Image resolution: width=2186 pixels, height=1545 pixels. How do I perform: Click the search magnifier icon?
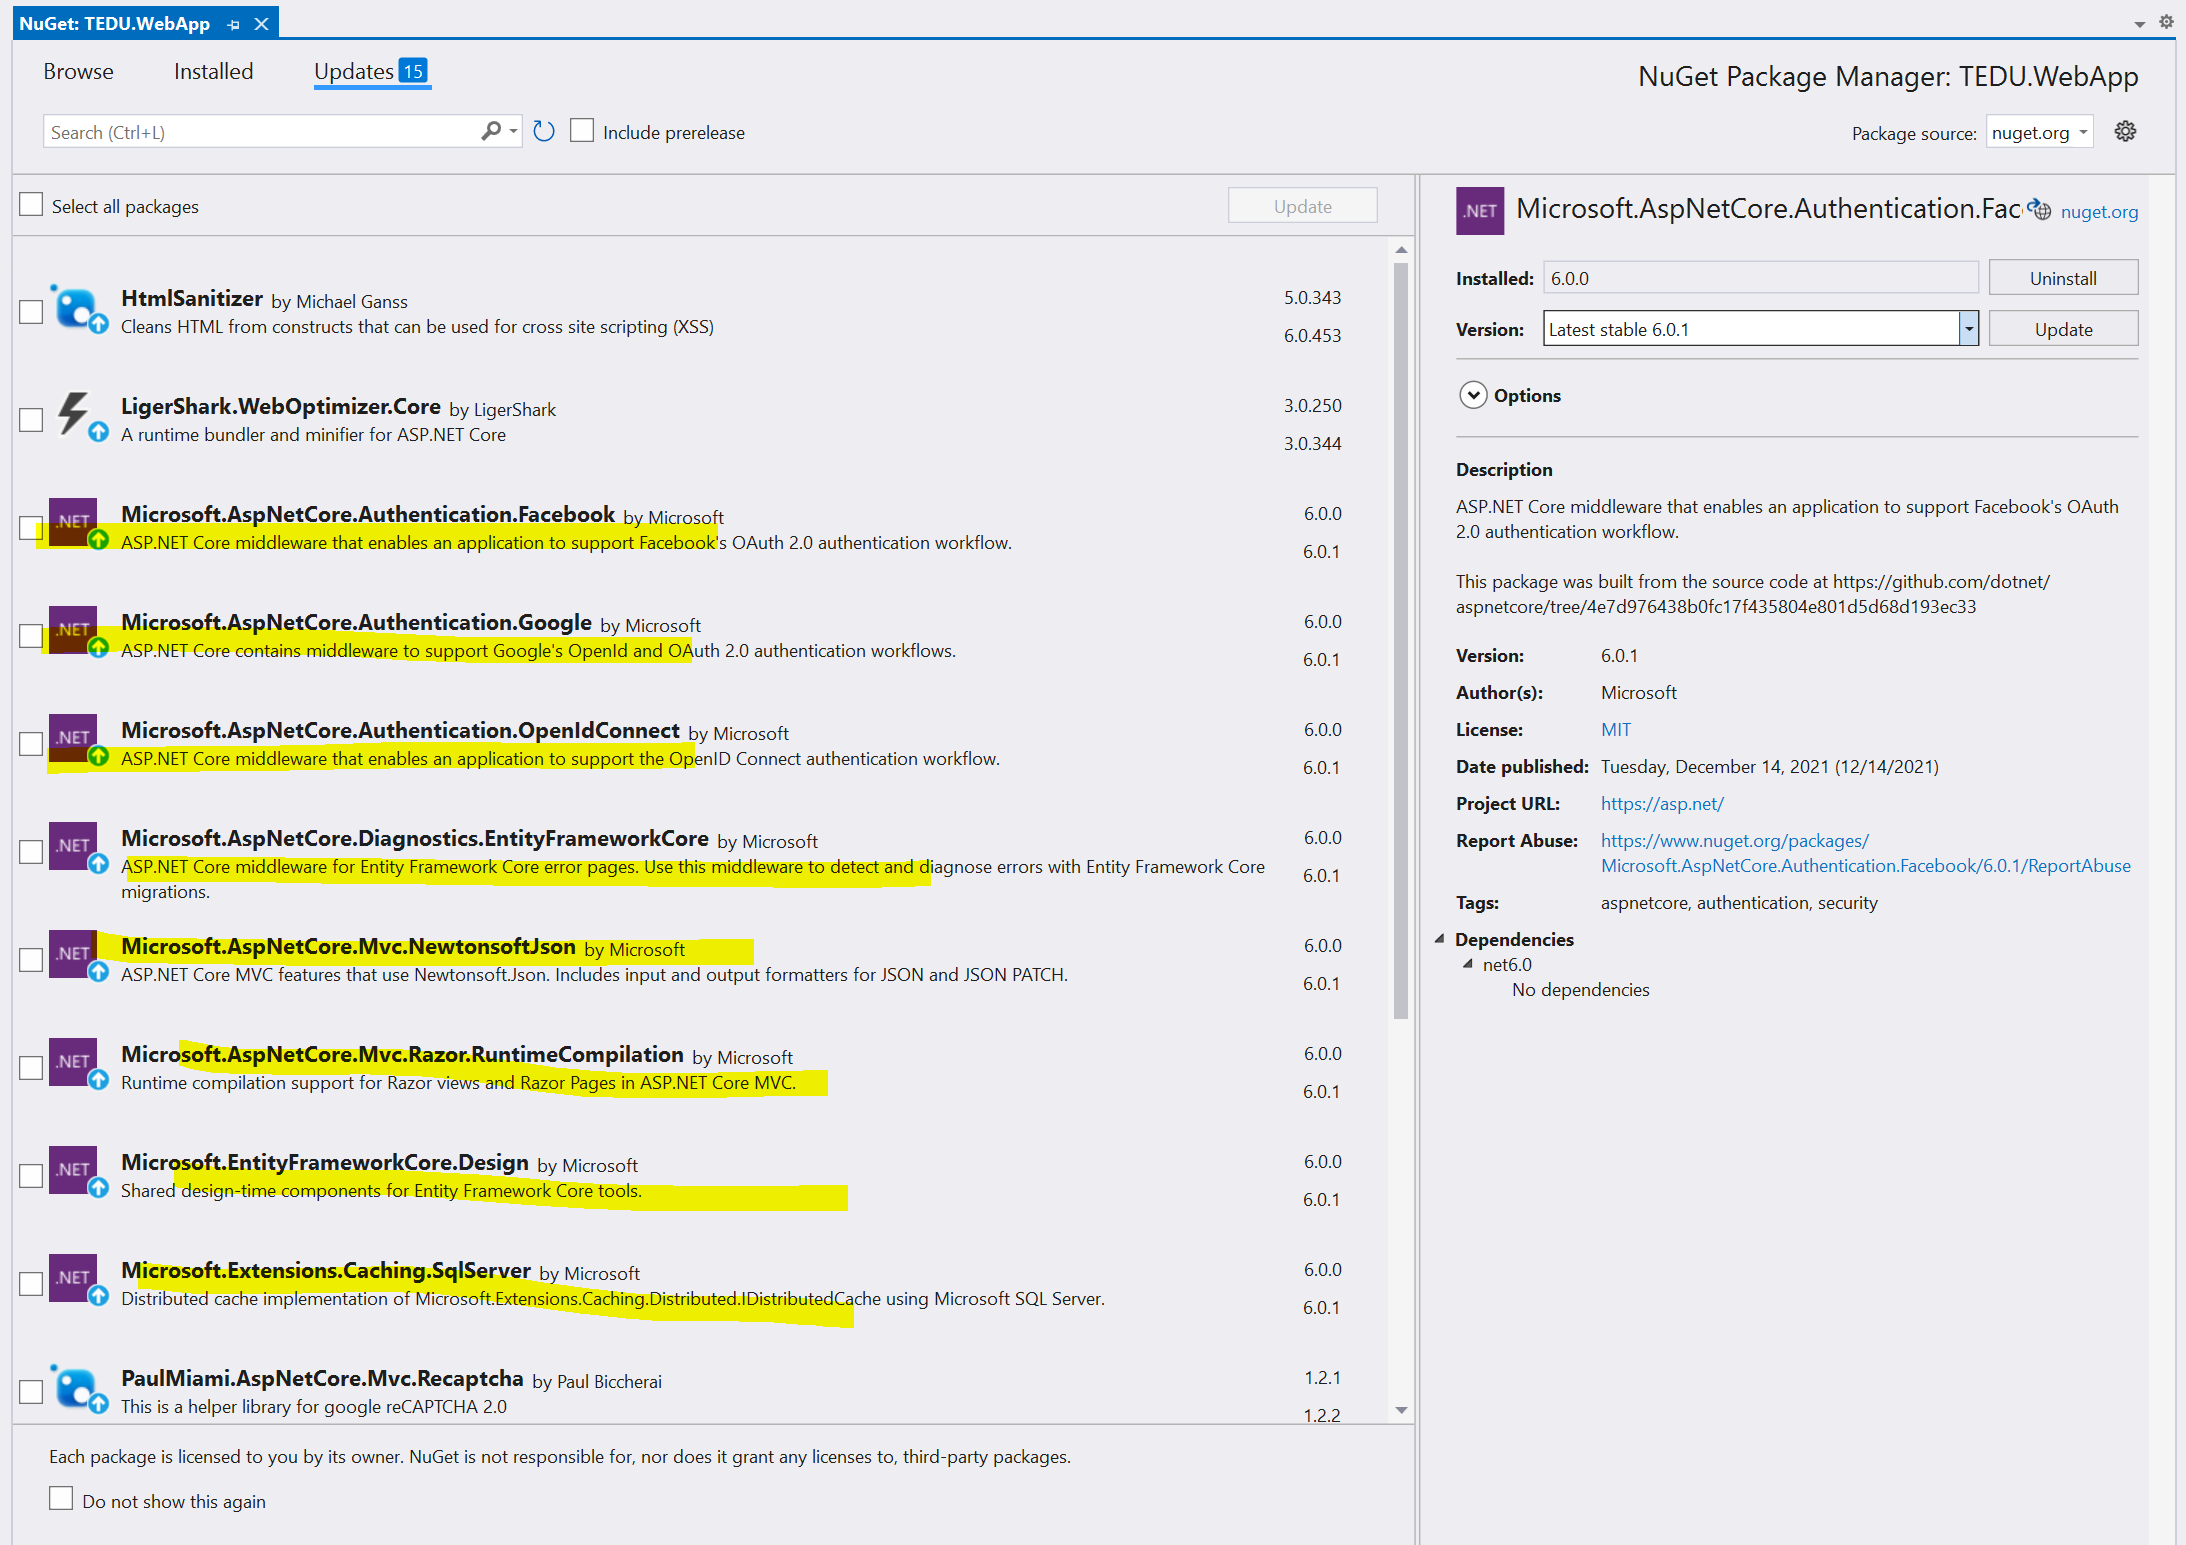click(490, 131)
